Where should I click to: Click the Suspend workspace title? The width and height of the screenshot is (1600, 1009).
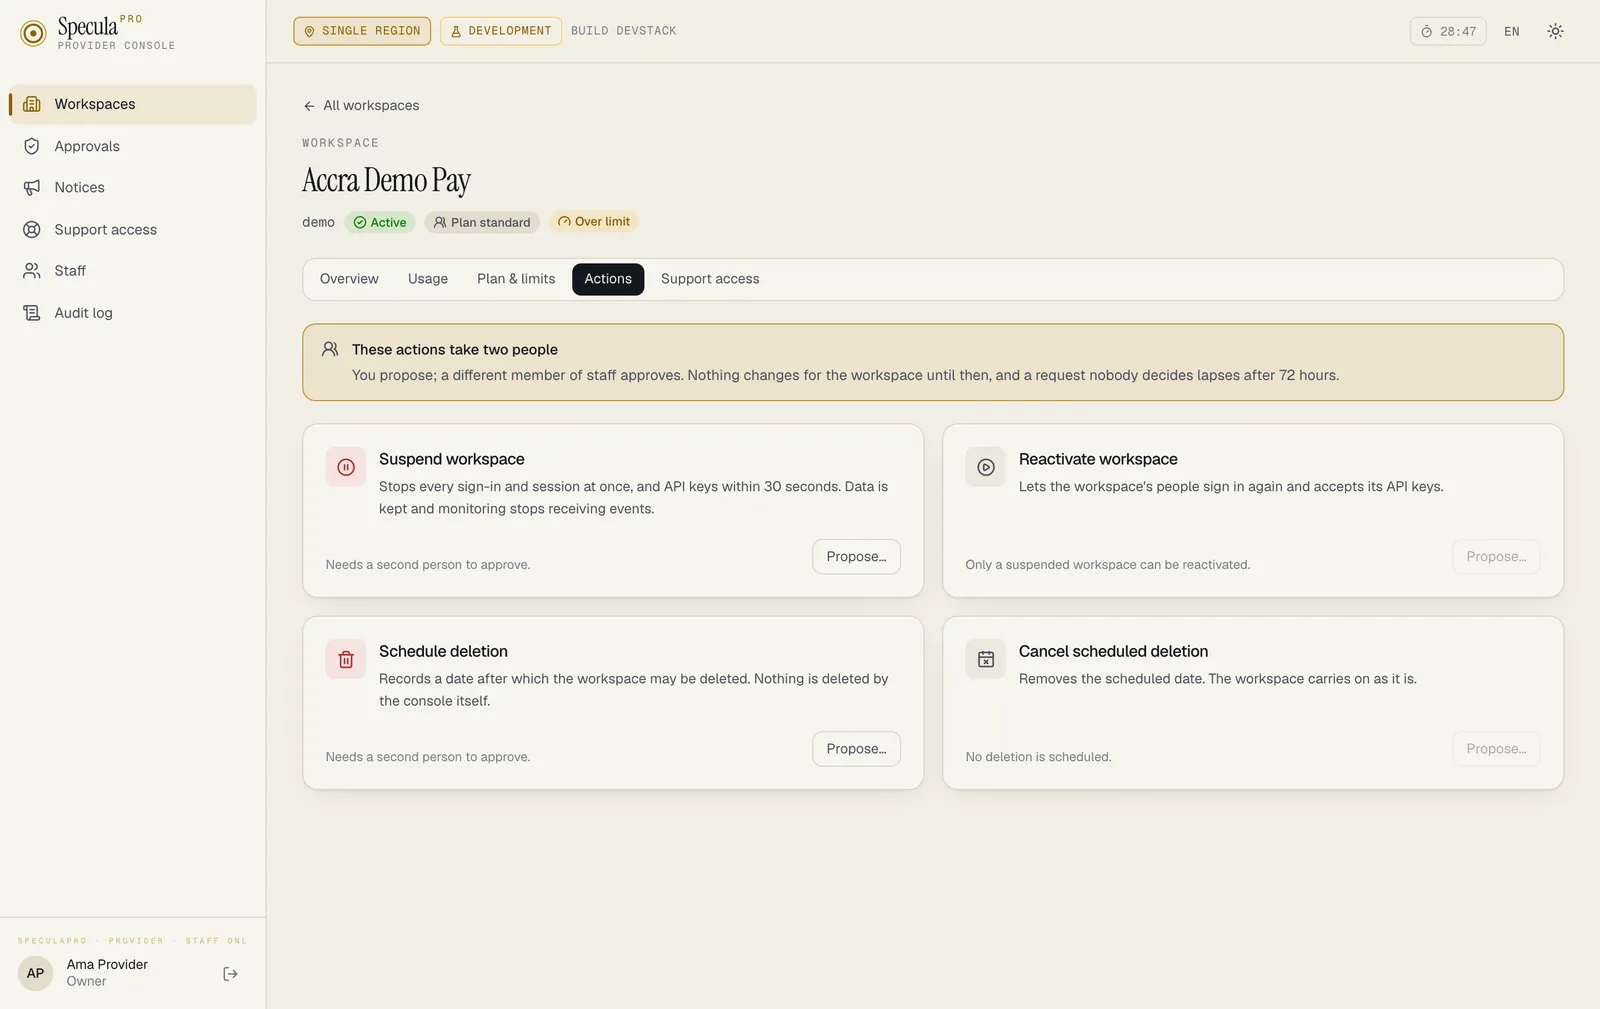[452, 459]
